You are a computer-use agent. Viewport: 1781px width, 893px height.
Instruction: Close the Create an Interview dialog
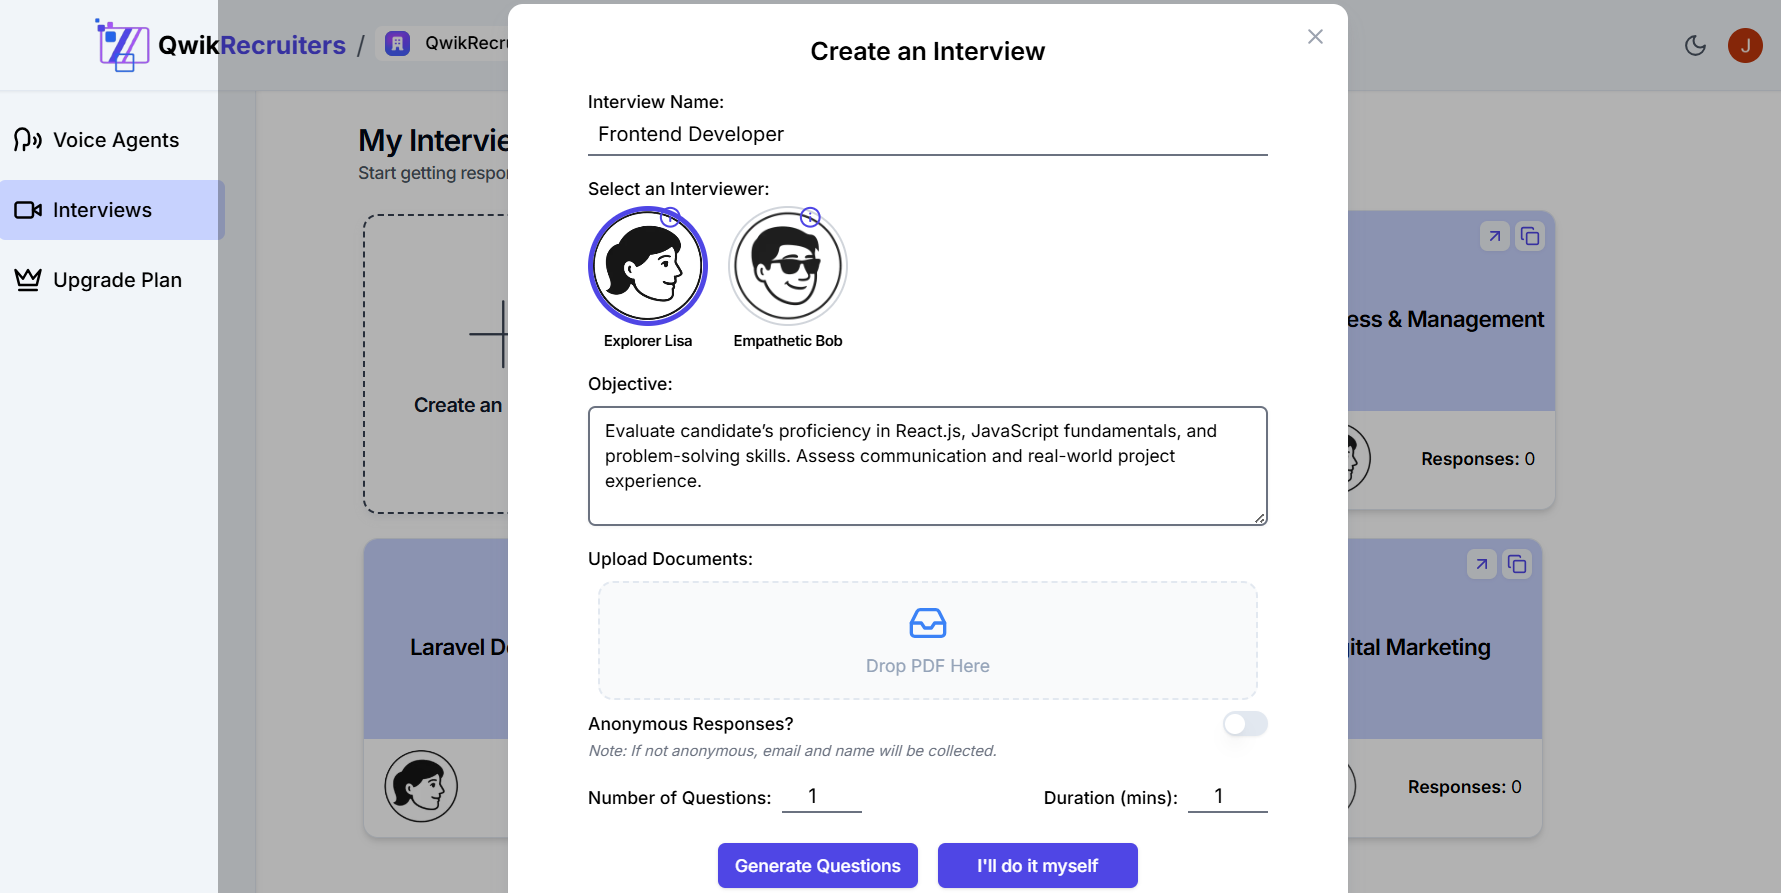(x=1315, y=37)
